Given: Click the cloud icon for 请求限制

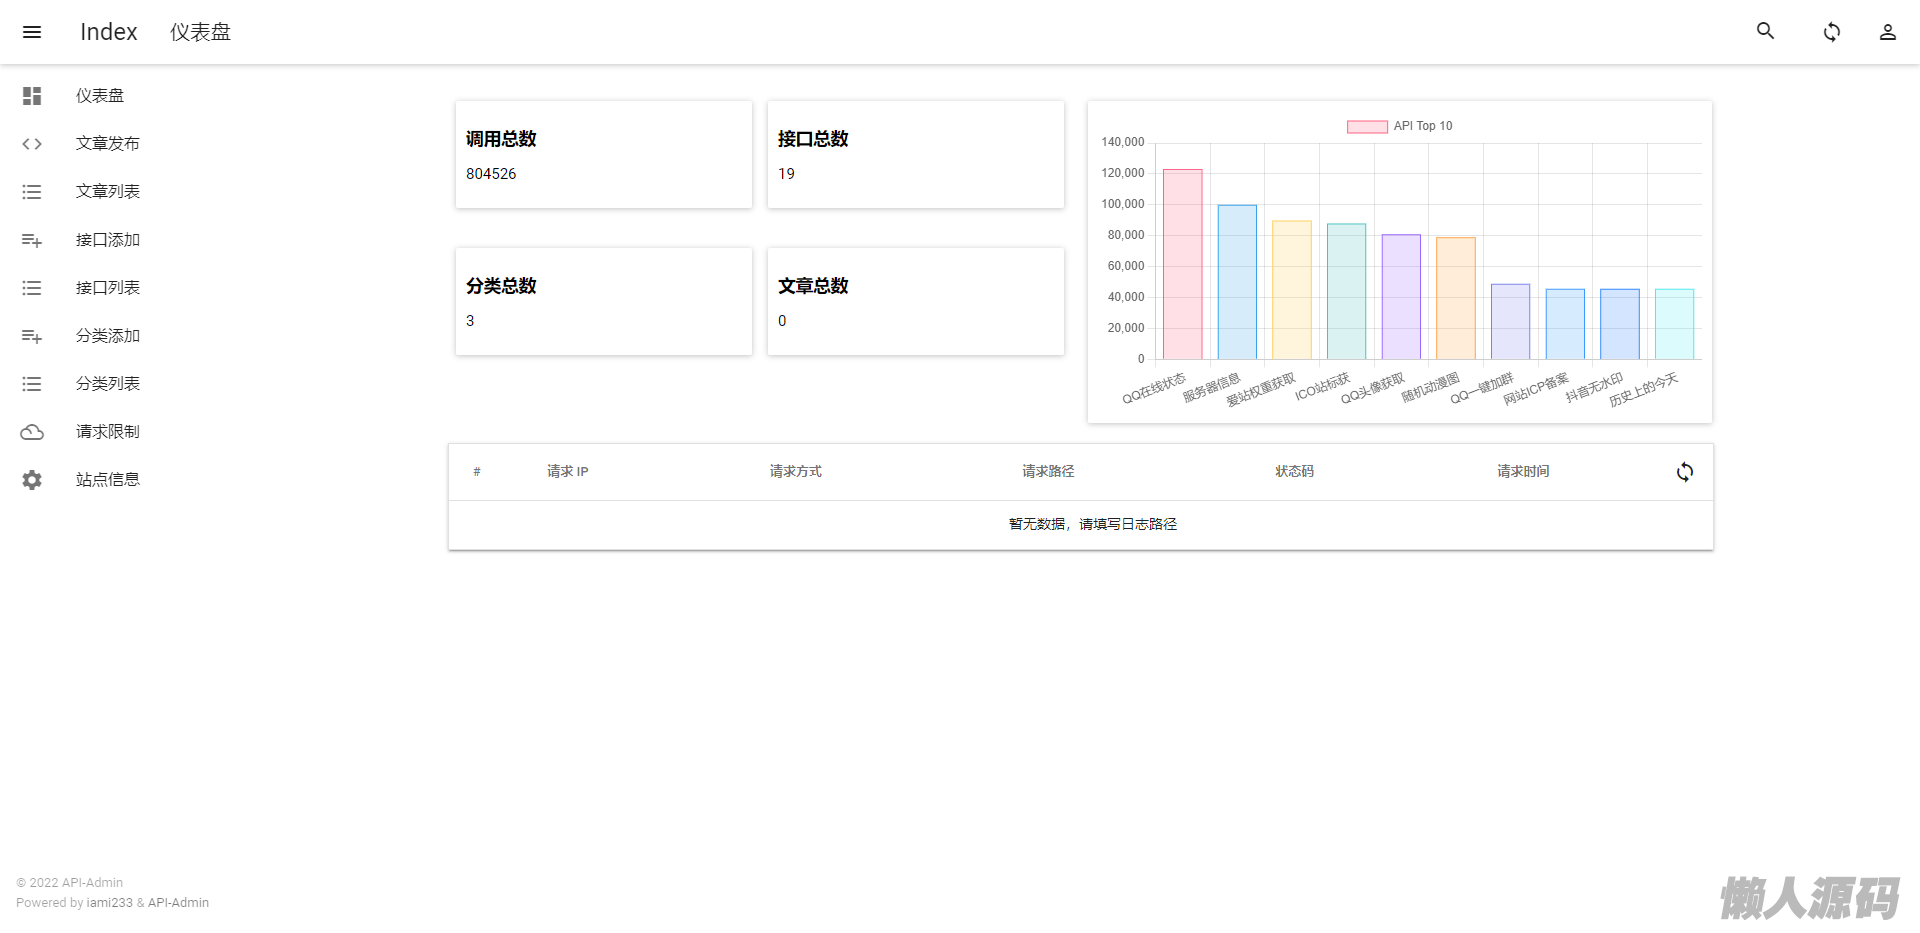Looking at the screenshot, I should pyautogui.click(x=32, y=432).
